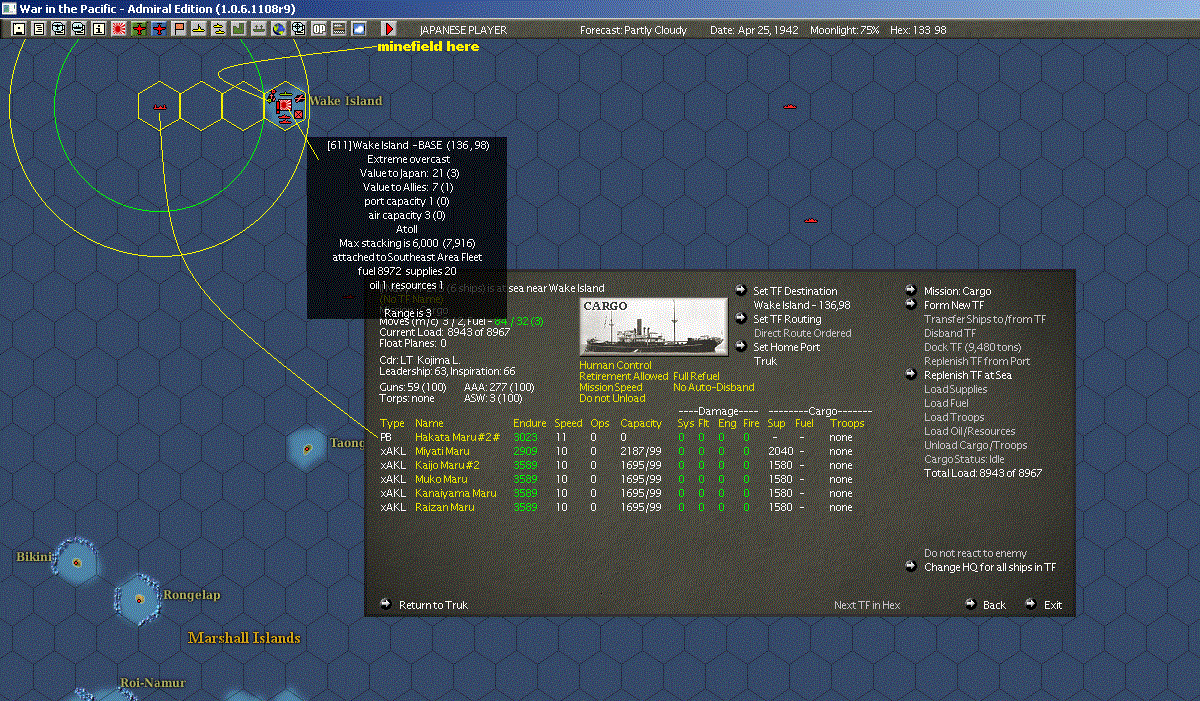Change the Mission: Cargo option
Screen dimensions: 1200x701
tap(957, 291)
